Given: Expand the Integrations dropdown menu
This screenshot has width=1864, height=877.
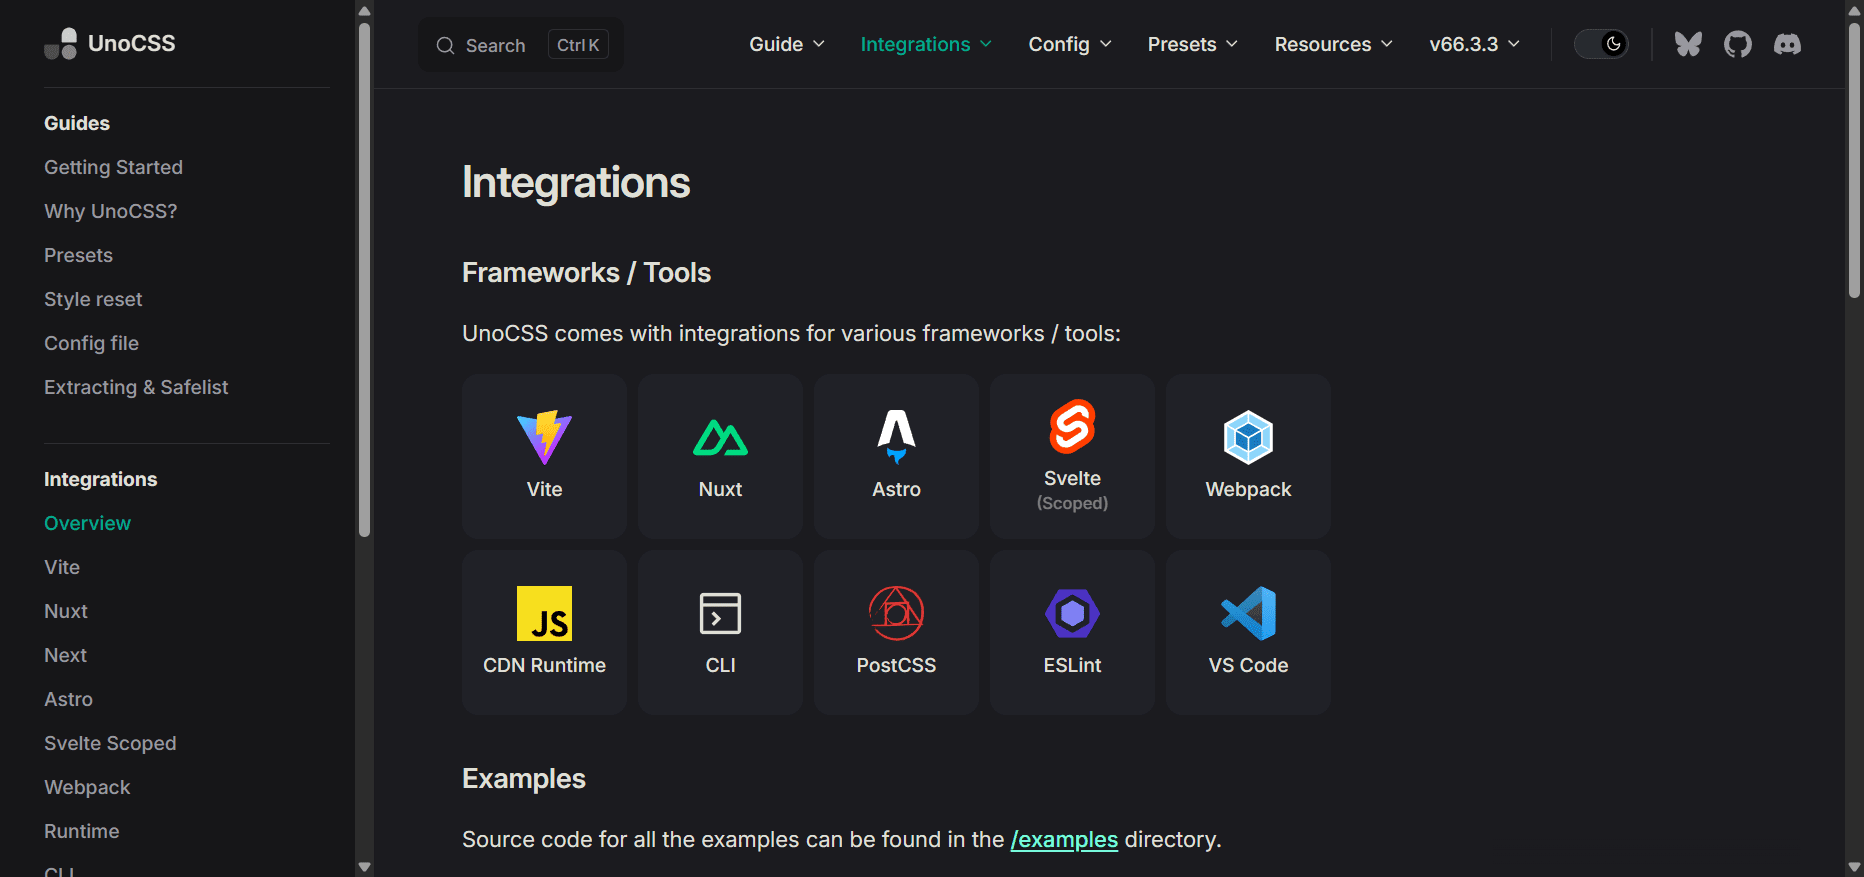Looking at the screenshot, I should tap(926, 44).
